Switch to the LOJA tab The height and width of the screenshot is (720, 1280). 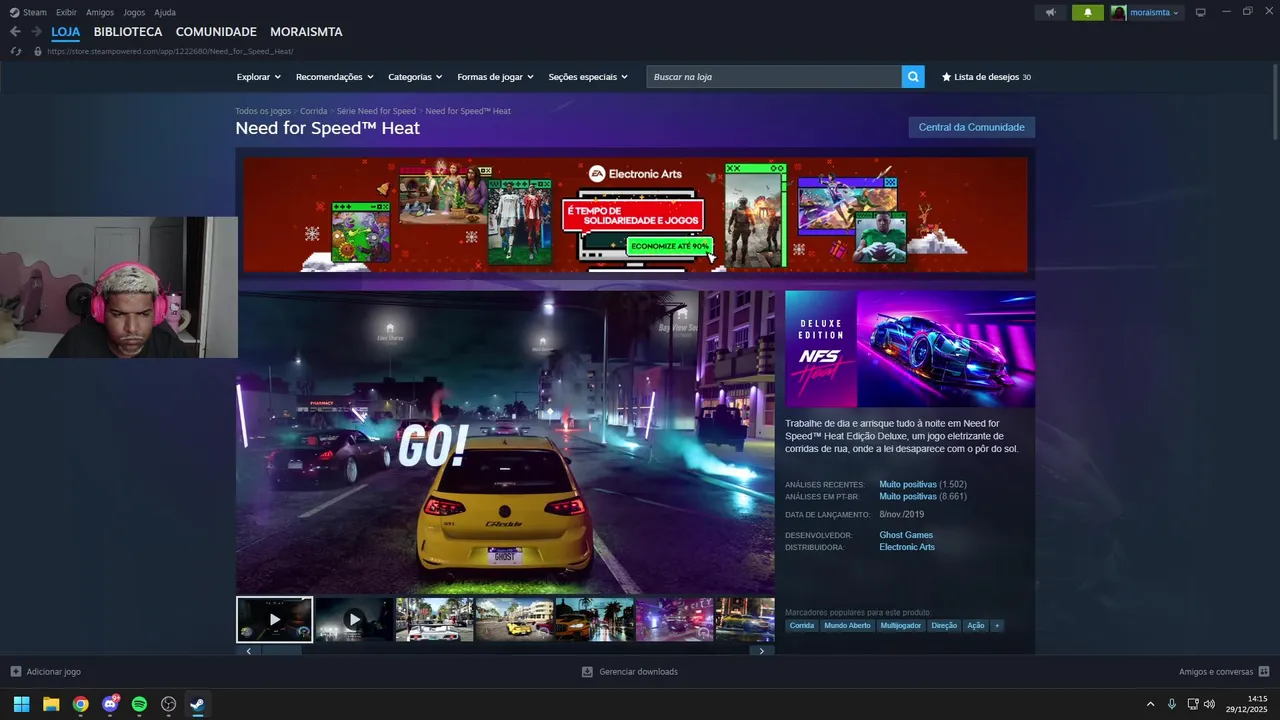pyautogui.click(x=66, y=32)
